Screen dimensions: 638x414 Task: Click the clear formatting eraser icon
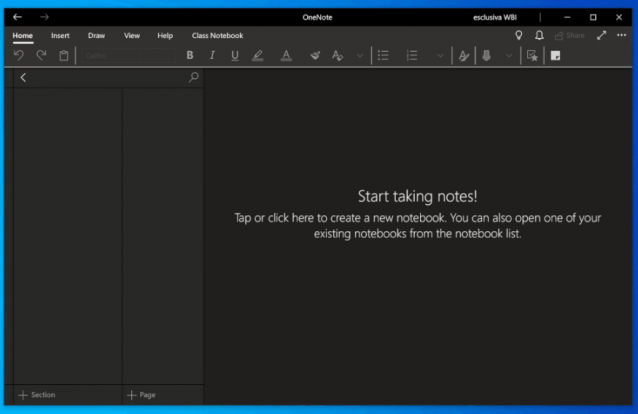tap(315, 55)
